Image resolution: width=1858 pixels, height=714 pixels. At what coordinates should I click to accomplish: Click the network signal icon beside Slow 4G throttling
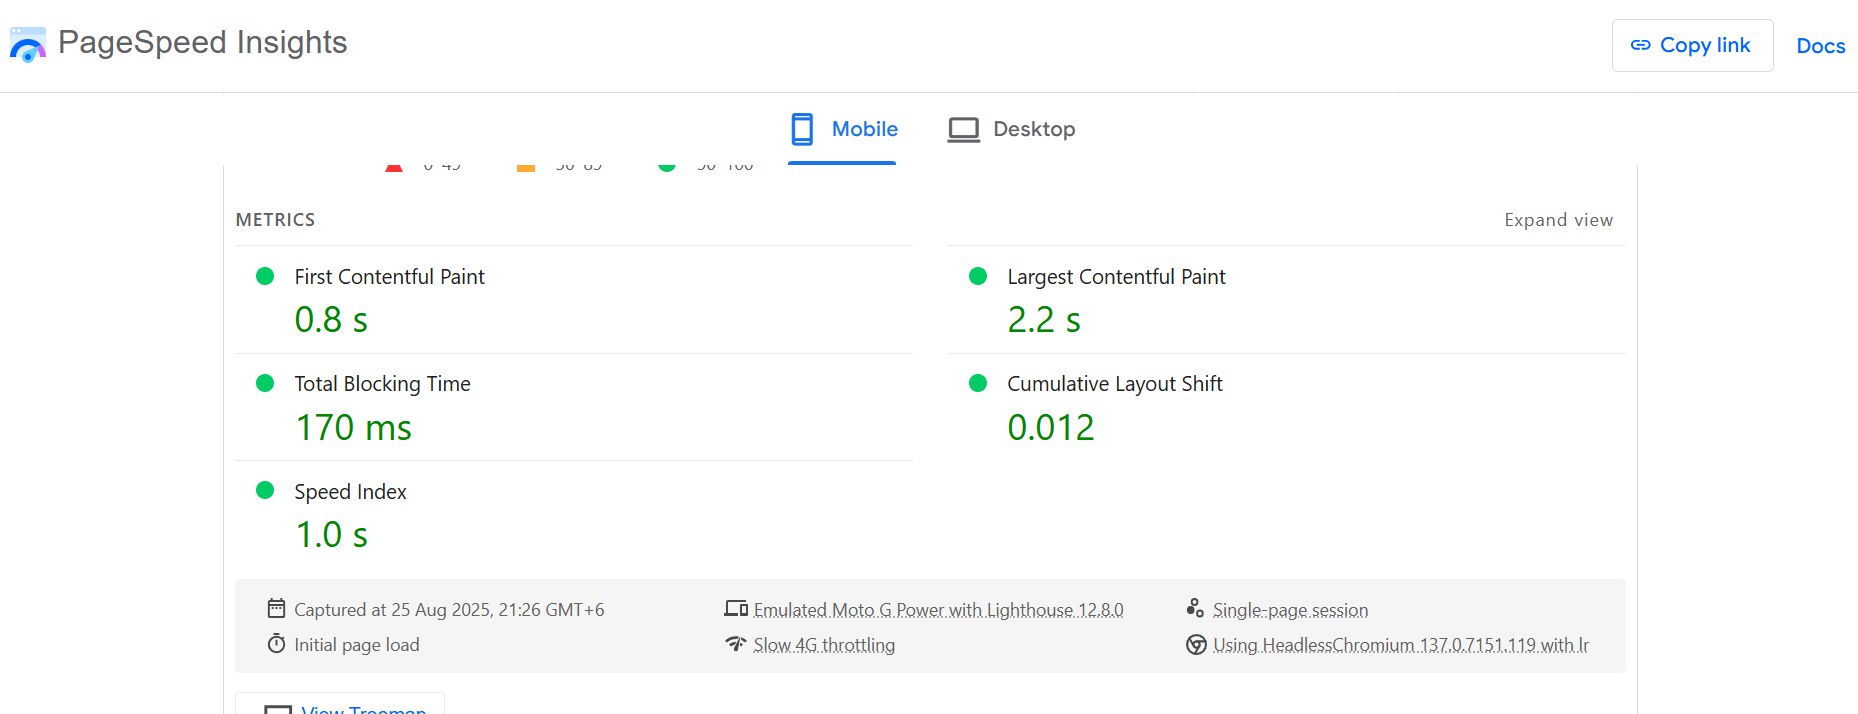pos(736,643)
